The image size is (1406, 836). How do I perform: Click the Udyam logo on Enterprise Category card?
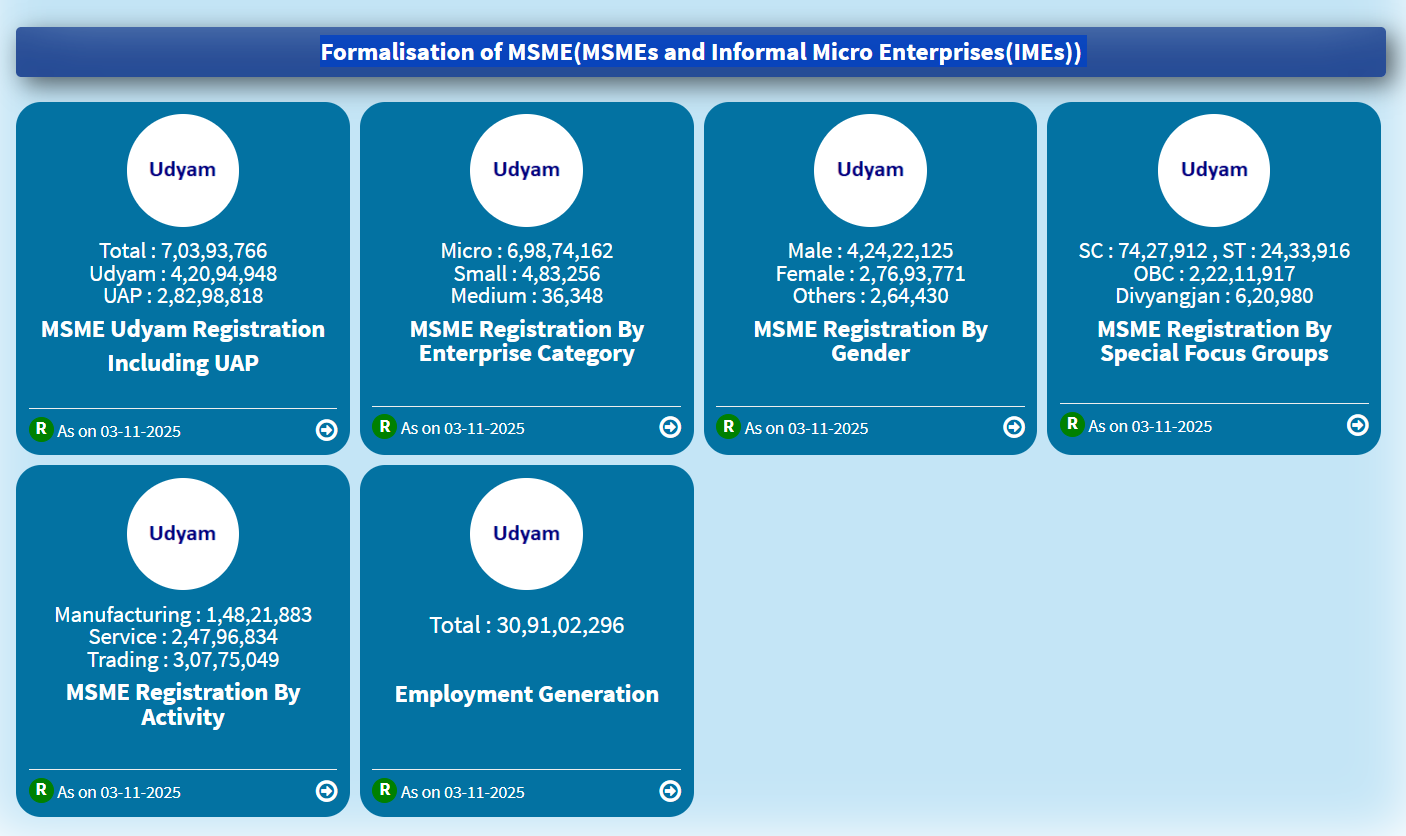[x=526, y=170]
